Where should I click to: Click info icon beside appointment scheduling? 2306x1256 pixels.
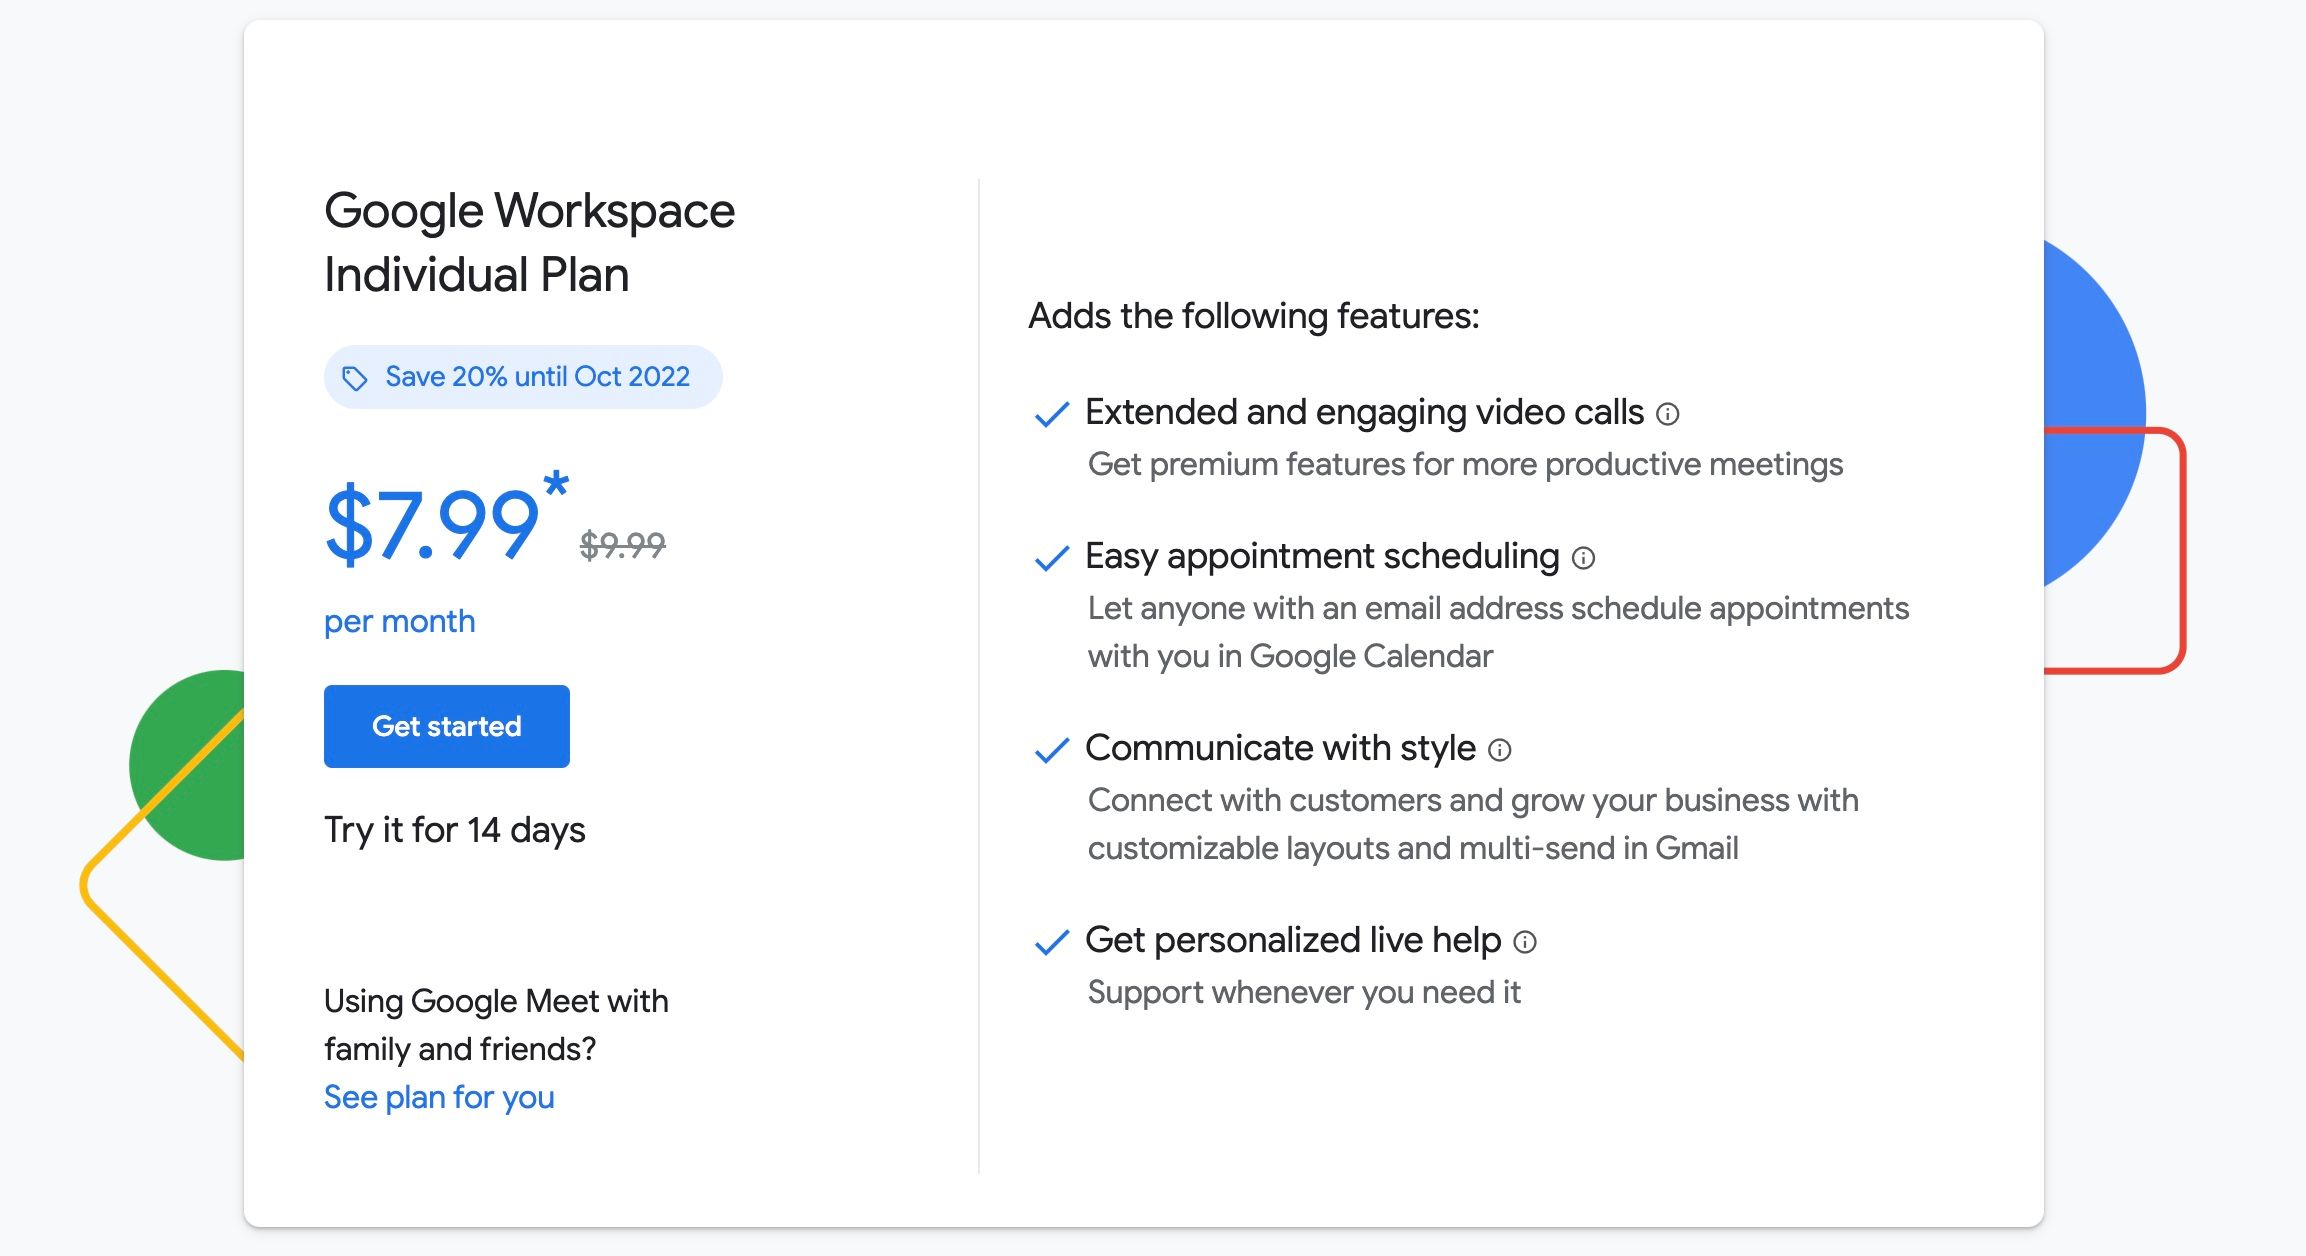[x=1583, y=558]
